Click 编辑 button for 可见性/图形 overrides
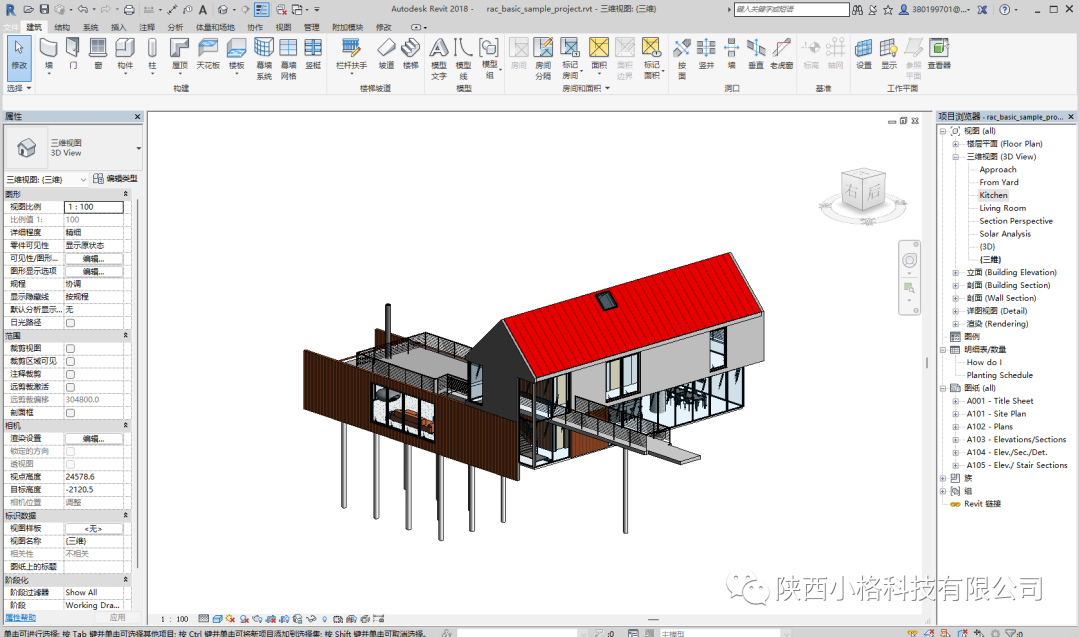1080x637 pixels. [x=94, y=259]
